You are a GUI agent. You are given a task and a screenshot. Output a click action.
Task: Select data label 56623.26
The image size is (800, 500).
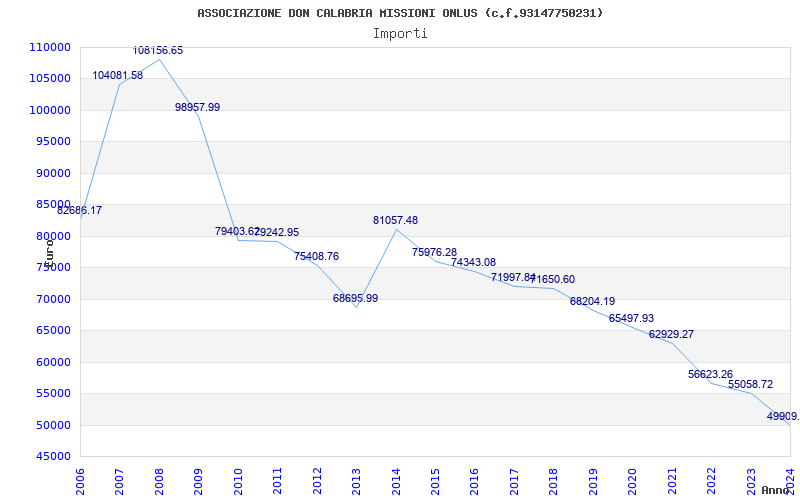[x=710, y=374]
